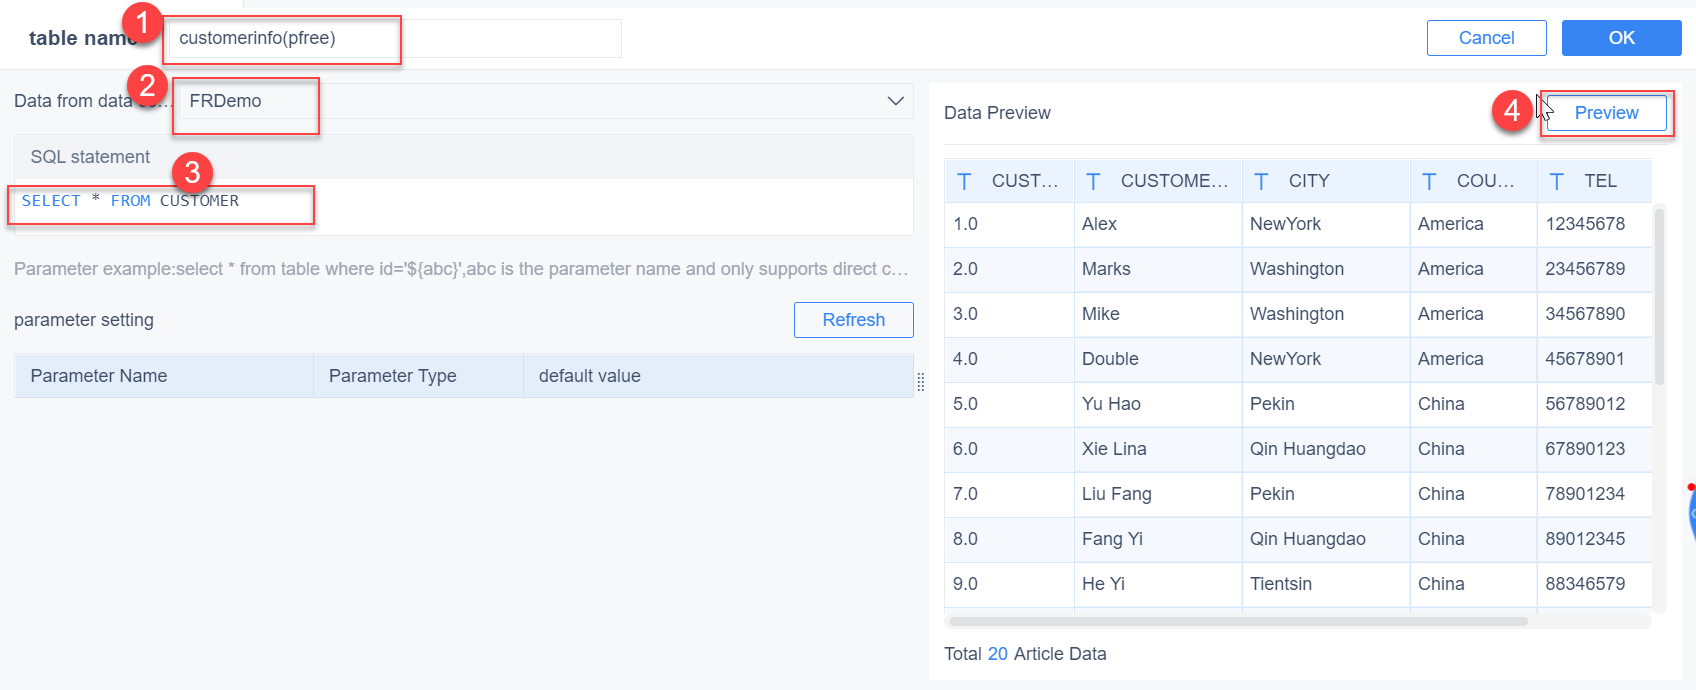Screen dimensions: 1696x690
Task: Cancel the dataset dialog
Action: [1486, 38]
